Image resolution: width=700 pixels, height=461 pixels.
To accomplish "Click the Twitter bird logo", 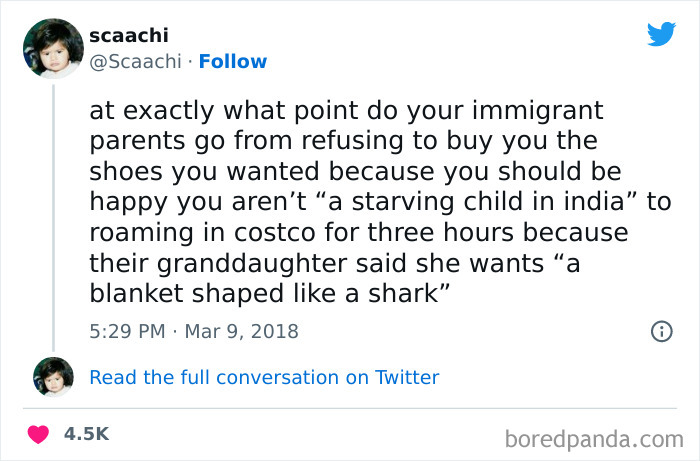I will click(x=661, y=34).
